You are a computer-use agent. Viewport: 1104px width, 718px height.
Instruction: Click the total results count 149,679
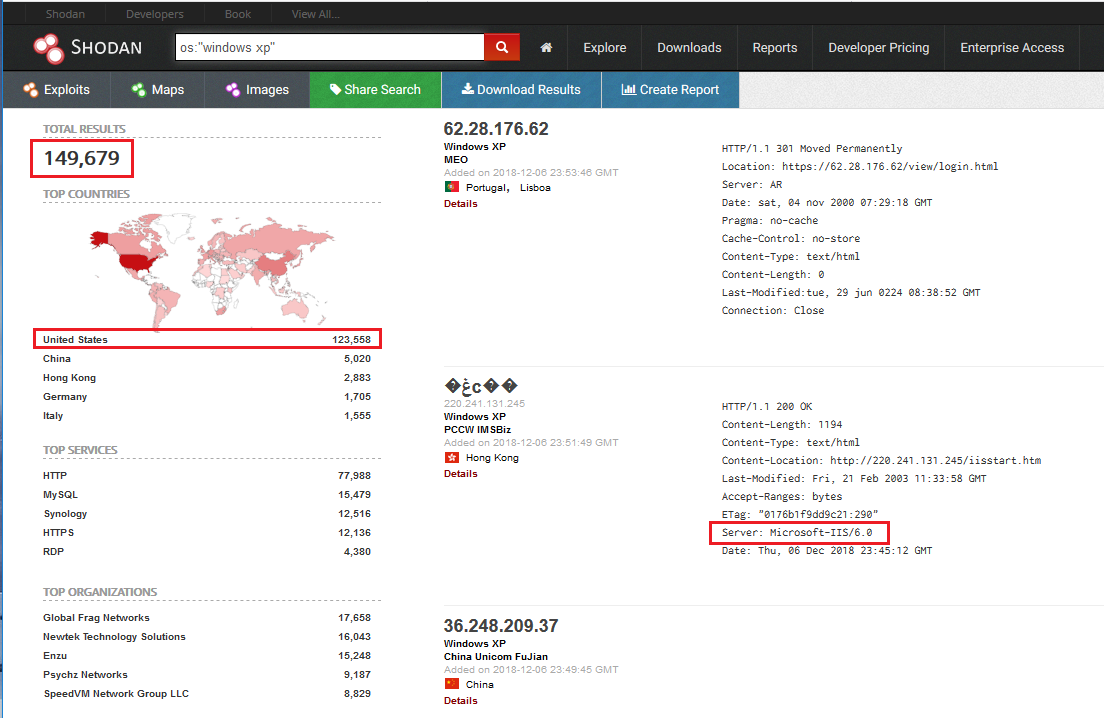click(82, 158)
